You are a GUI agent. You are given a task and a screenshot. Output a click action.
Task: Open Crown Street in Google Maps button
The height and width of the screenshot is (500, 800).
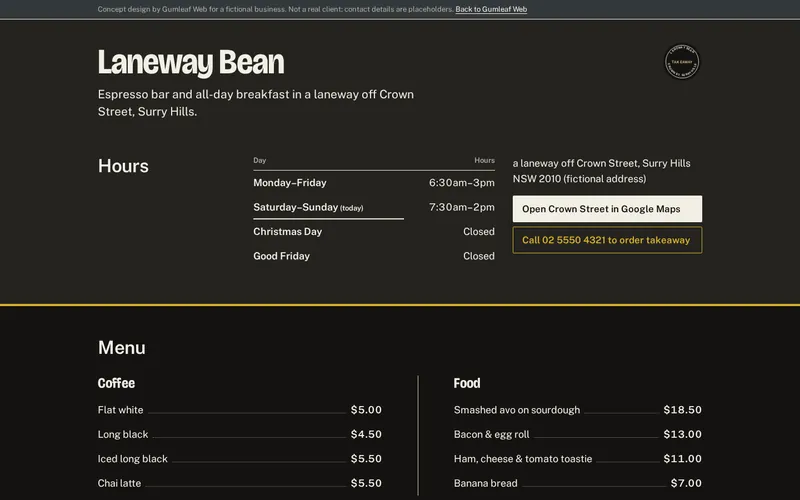[607, 209]
